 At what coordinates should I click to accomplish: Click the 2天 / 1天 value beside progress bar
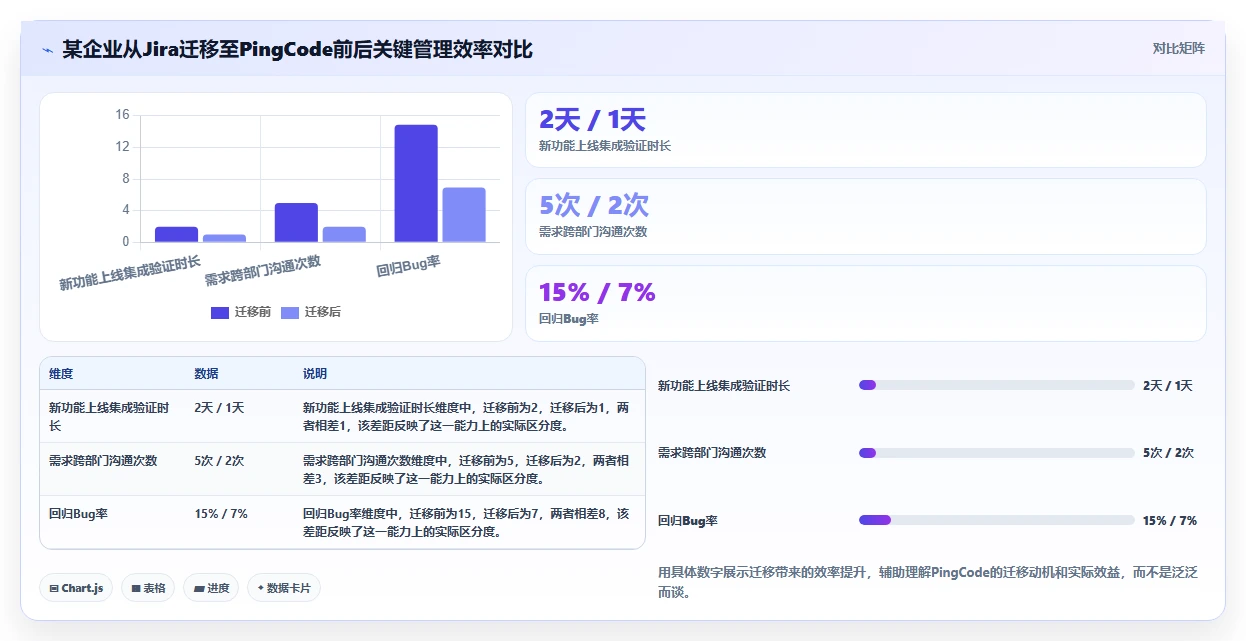coord(1168,385)
